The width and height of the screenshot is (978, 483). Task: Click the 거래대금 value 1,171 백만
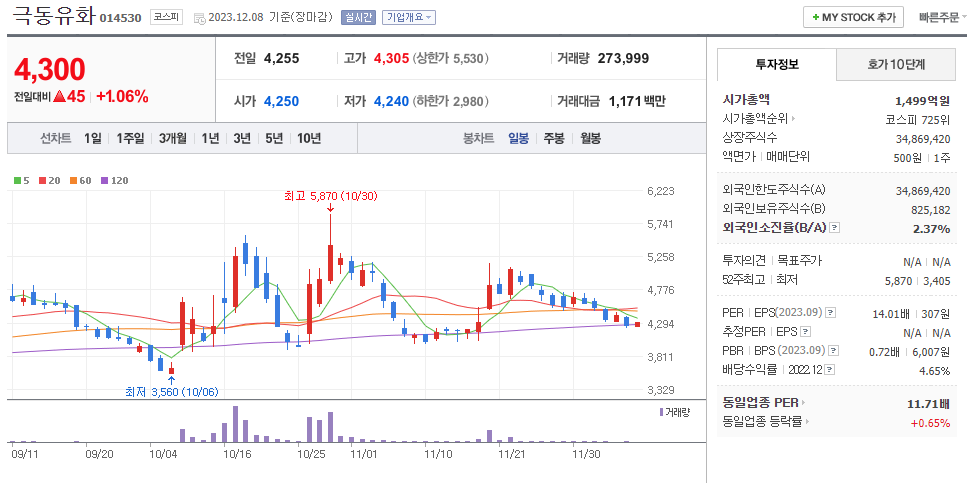click(637, 101)
